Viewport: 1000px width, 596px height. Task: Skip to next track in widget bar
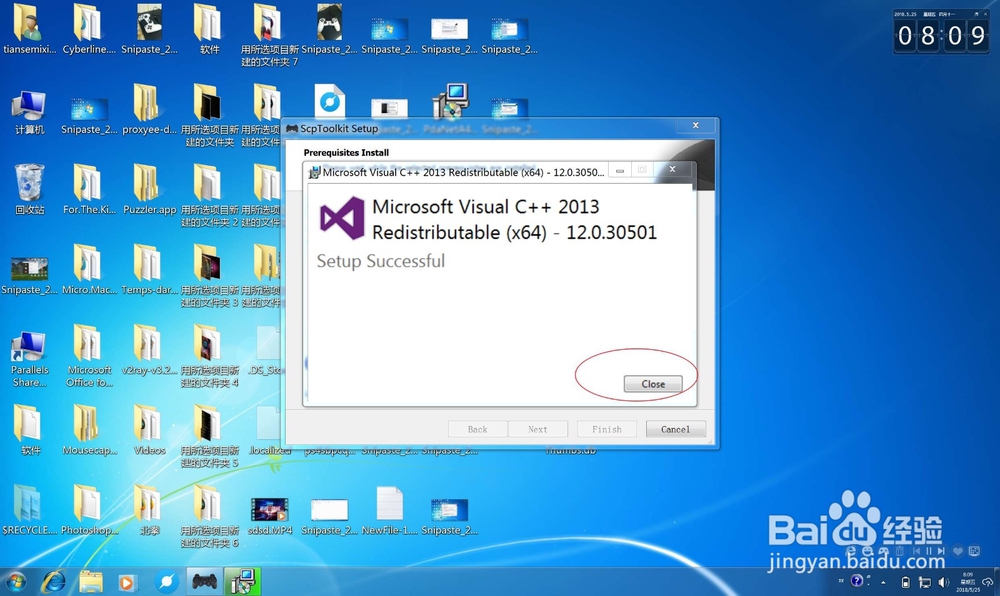[x=941, y=551]
